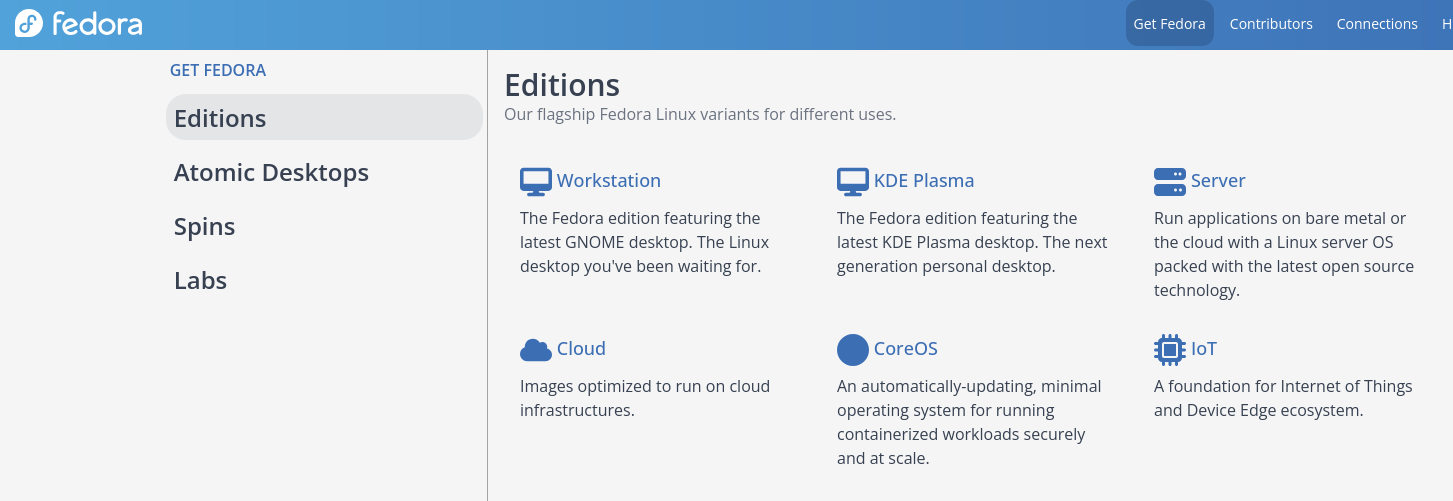1453x501 pixels.
Task: Click 'latest KDE Plasma desktop' description text
Action: [x=937, y=242]
